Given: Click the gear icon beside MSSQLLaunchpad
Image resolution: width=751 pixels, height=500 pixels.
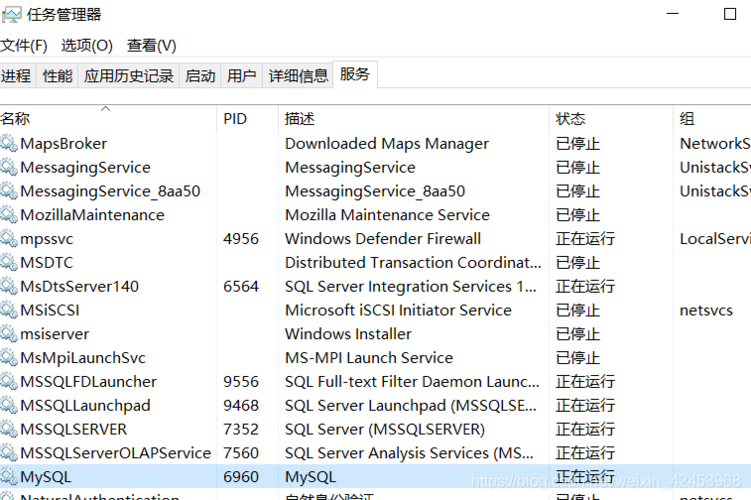Looking at the screenshot, I should [x=9, y=405].
